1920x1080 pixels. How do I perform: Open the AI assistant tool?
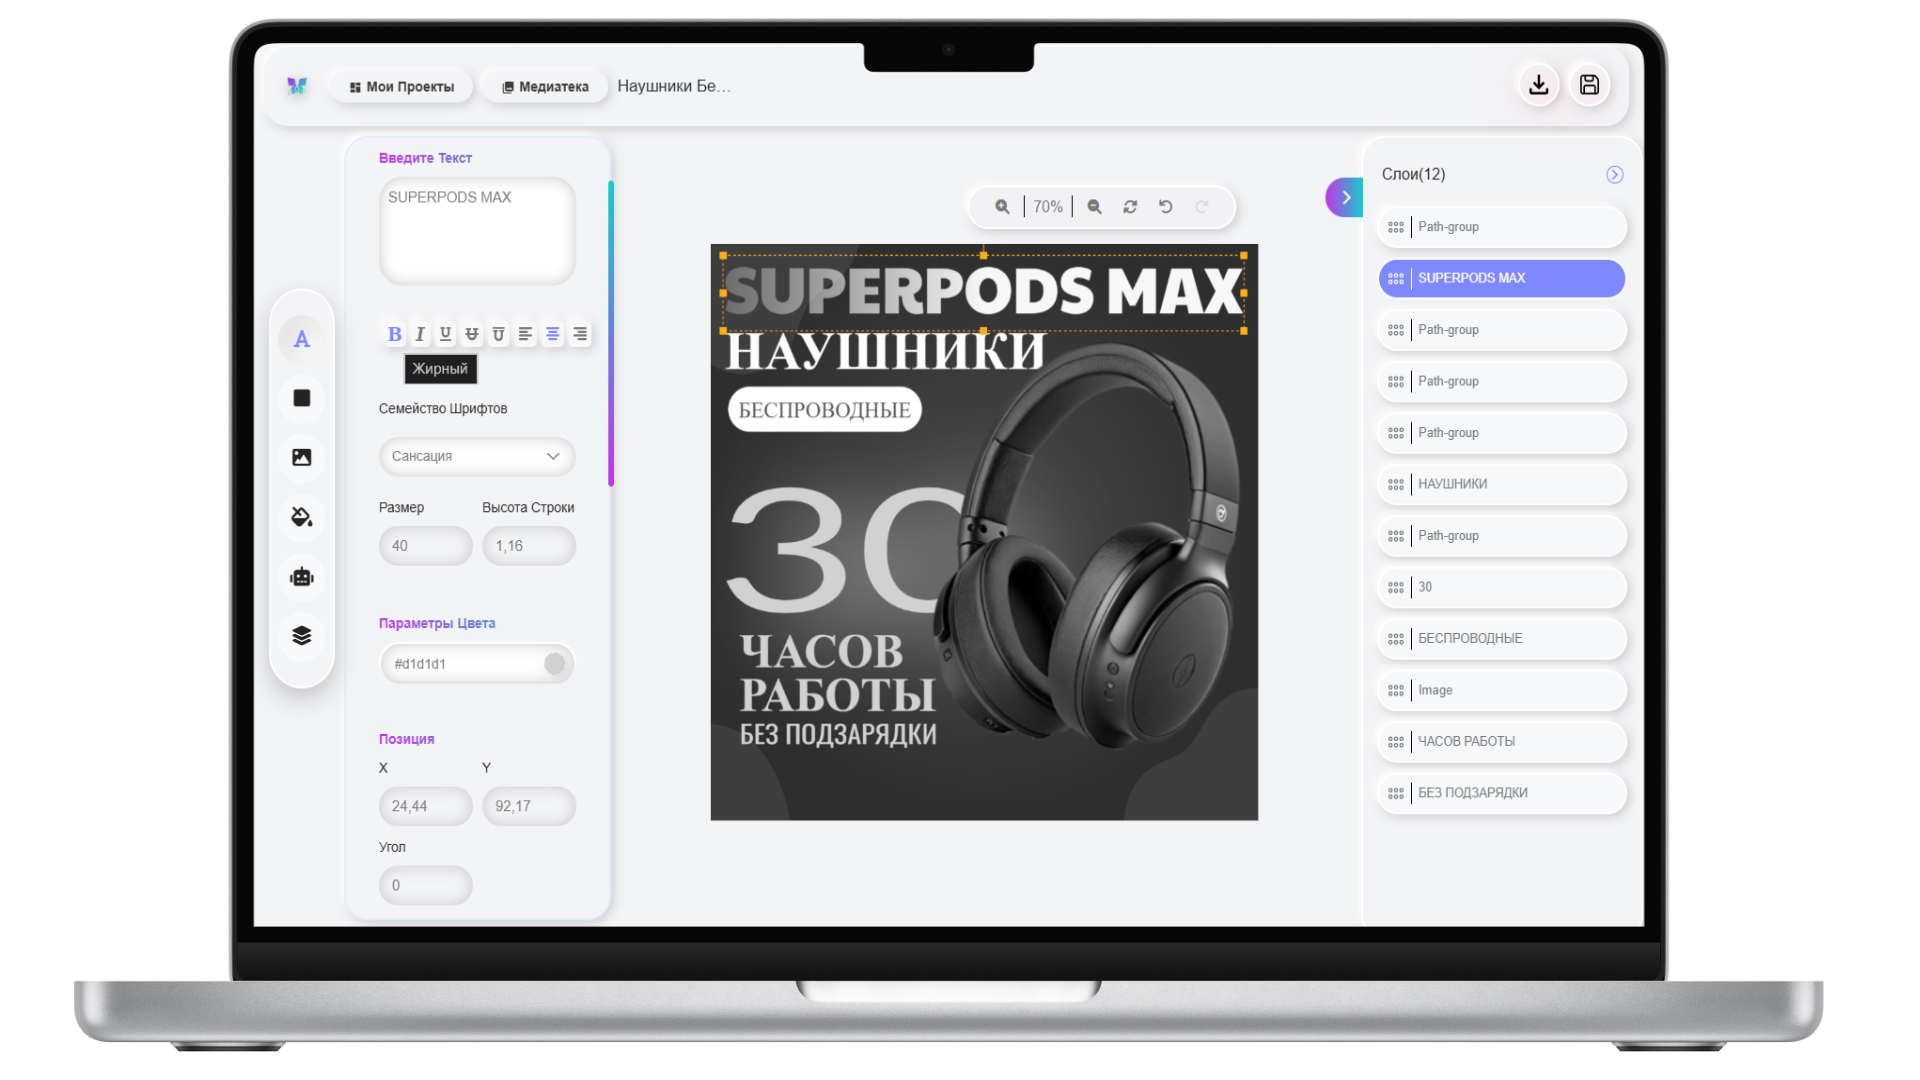301,576
